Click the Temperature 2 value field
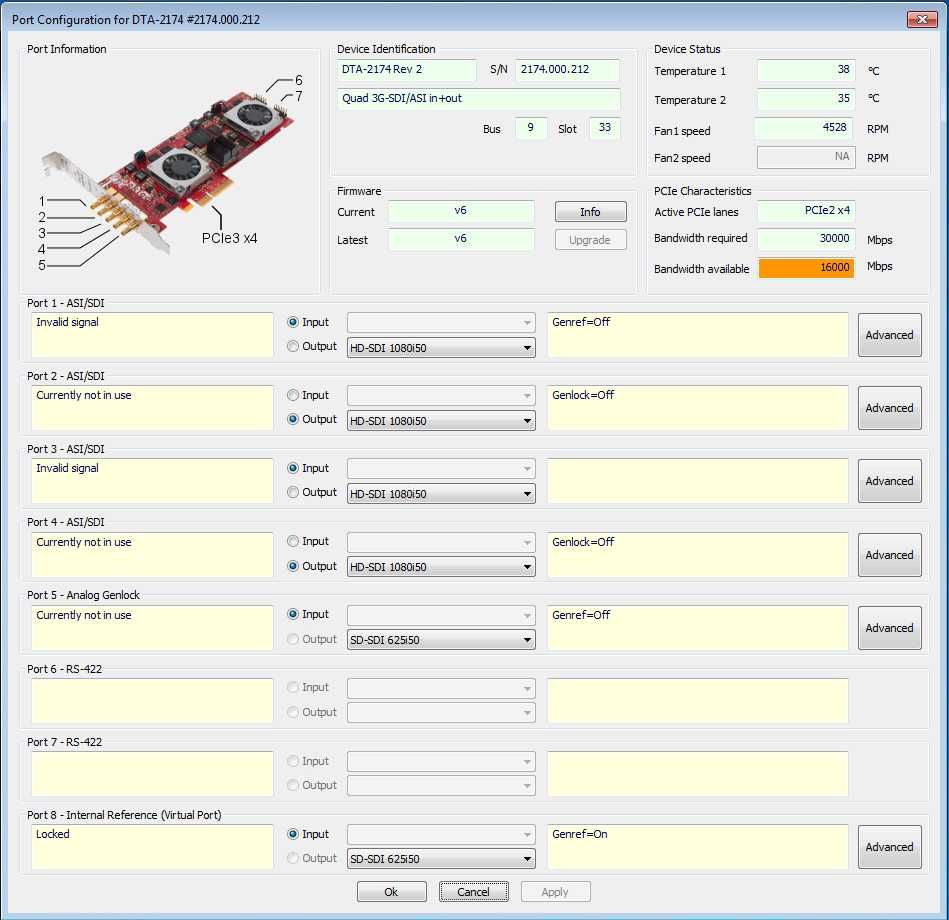This screenshot has height=920, width=949. tap(806, 99)
